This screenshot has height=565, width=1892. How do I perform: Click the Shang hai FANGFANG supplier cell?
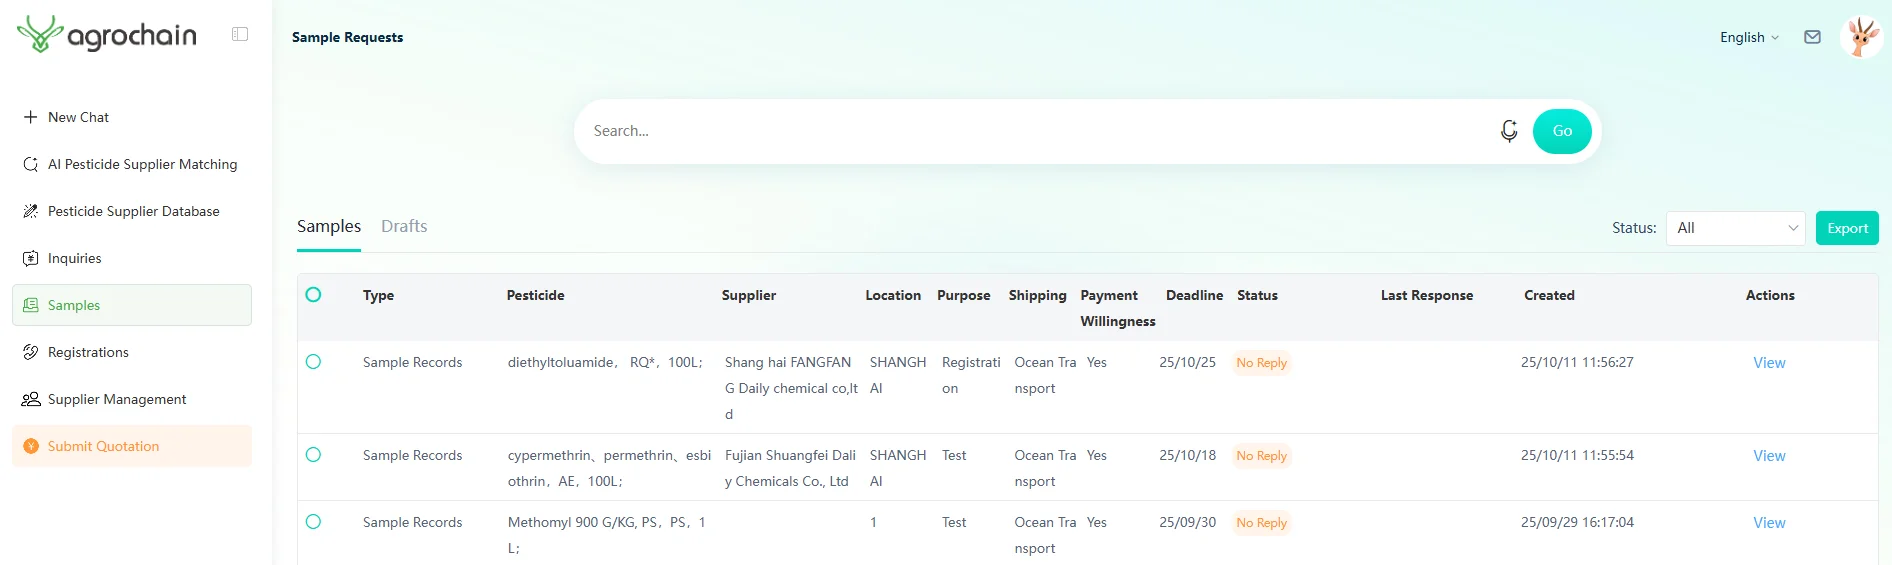(x=791, y=388)
